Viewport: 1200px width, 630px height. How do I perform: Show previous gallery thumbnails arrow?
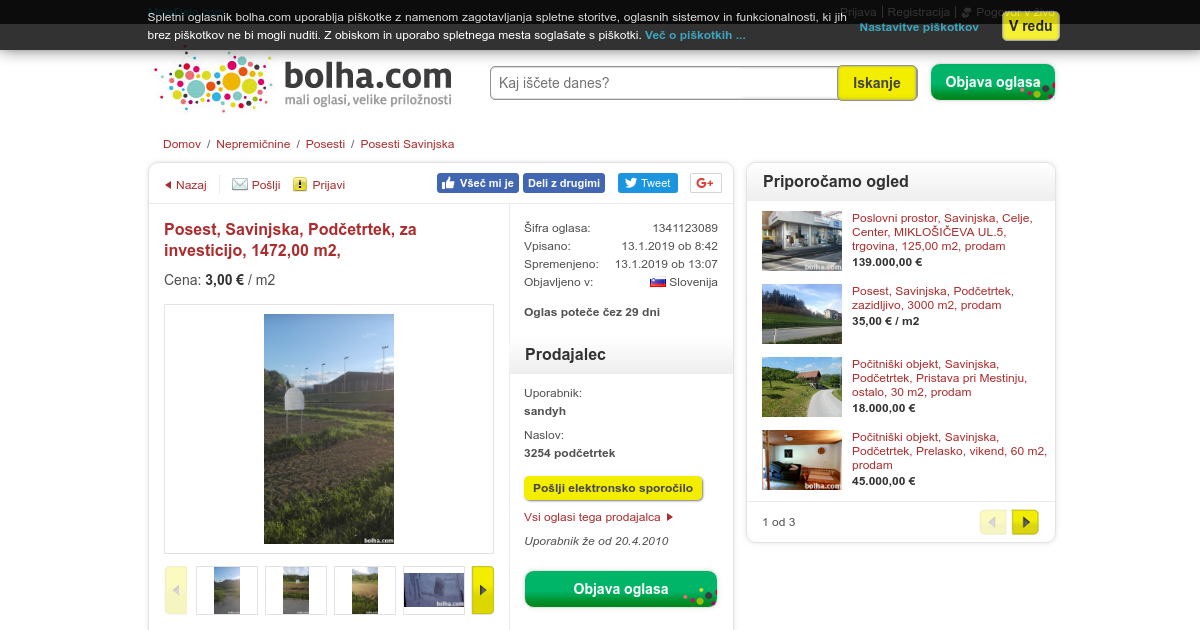[176, 590]
